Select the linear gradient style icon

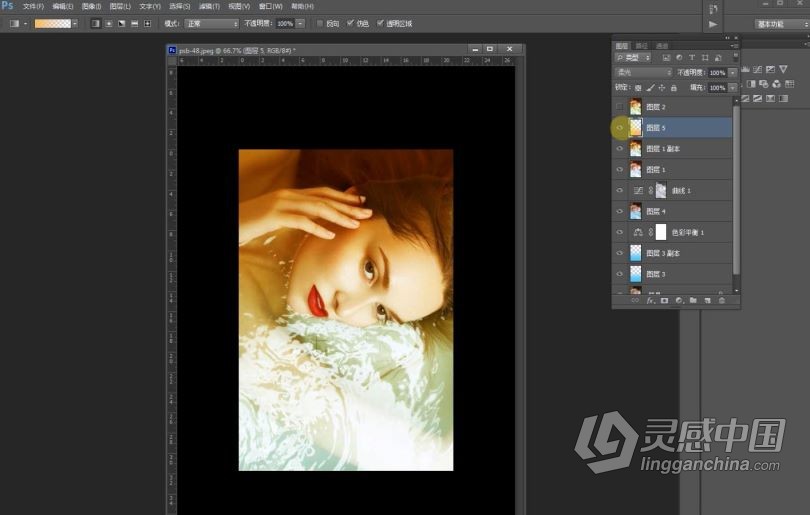coord(96,24)
